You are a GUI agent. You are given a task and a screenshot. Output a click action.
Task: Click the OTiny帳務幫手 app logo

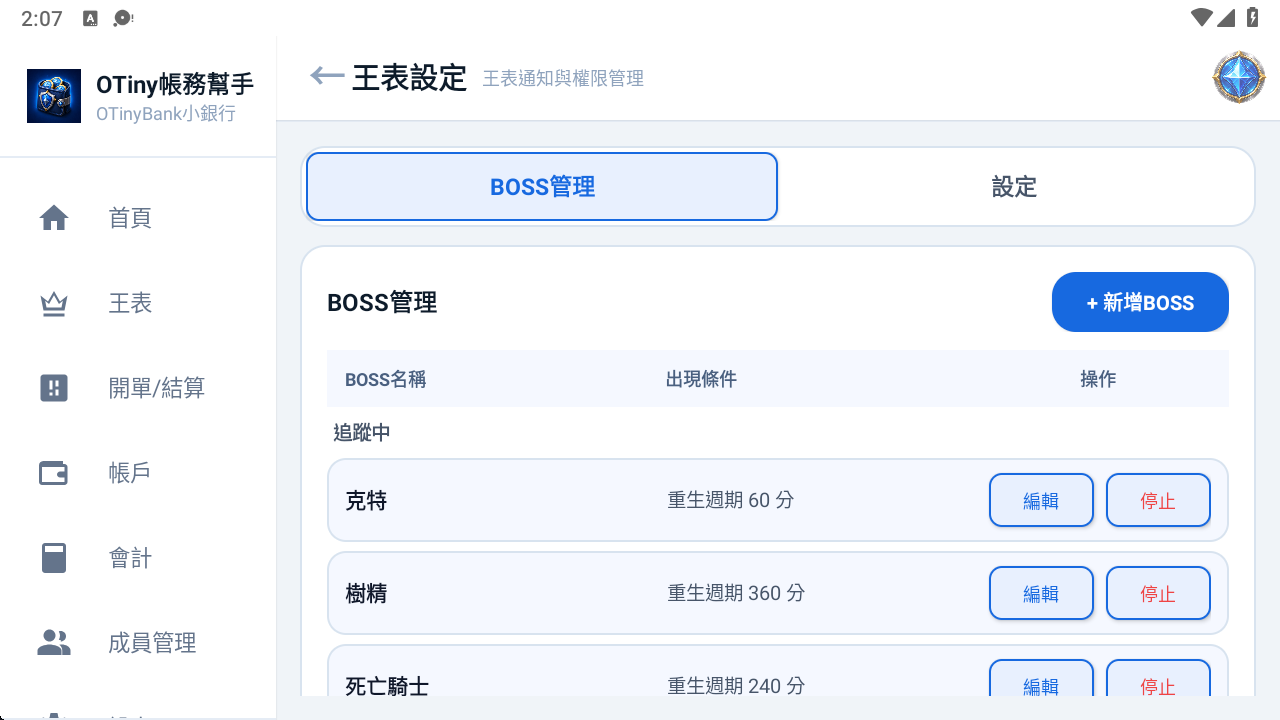(54, 96)
